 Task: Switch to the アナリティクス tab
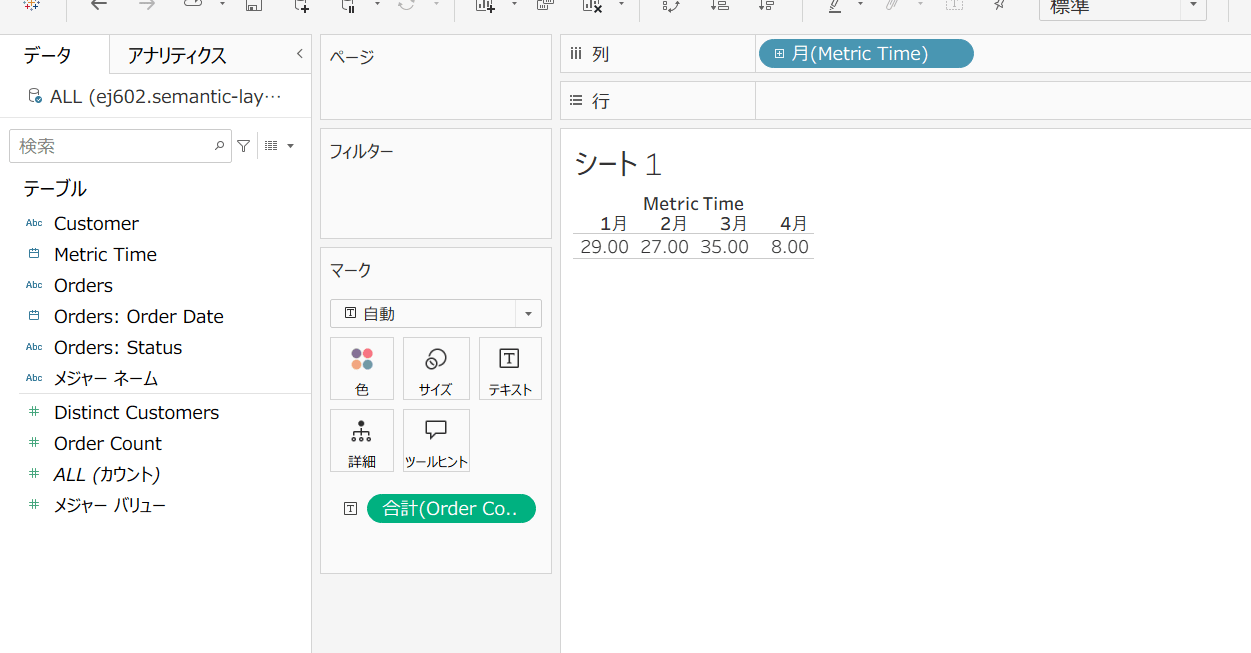(177, 56)
